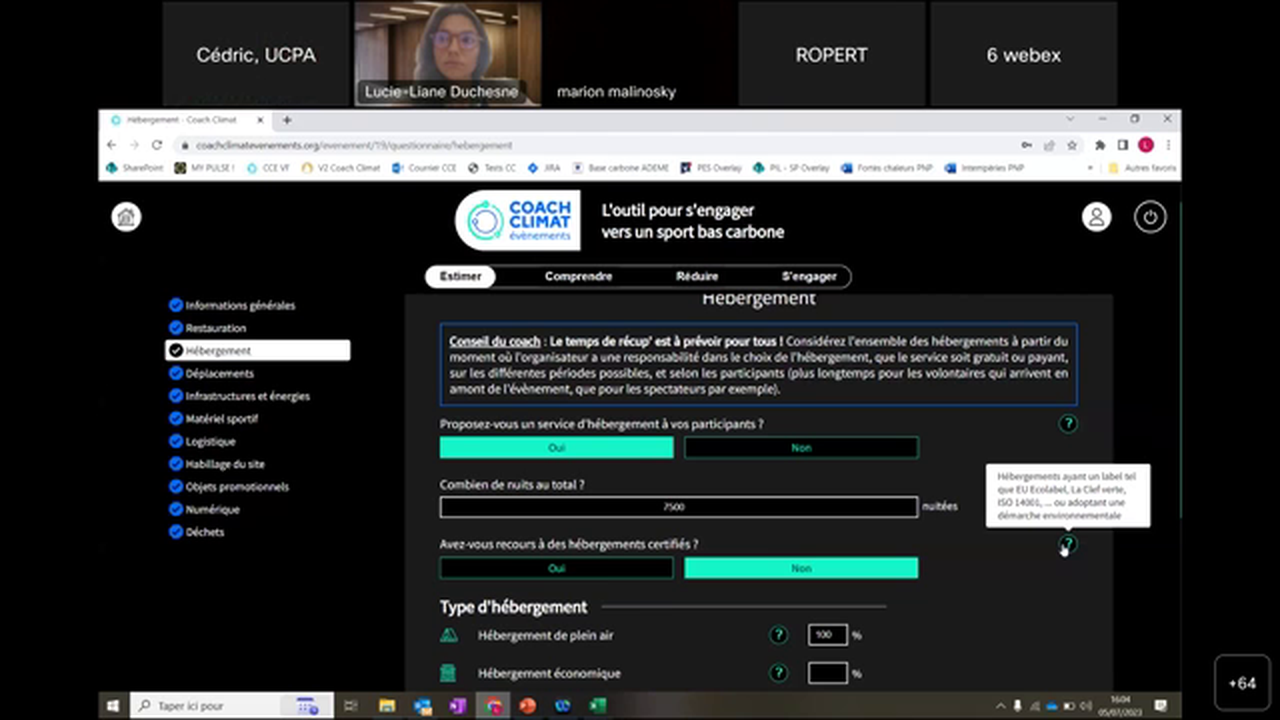This screenshot has height=720, width=1280.
Task: Click the total nuitées input field
Action: pyautogui.click(x=678, y=507)
